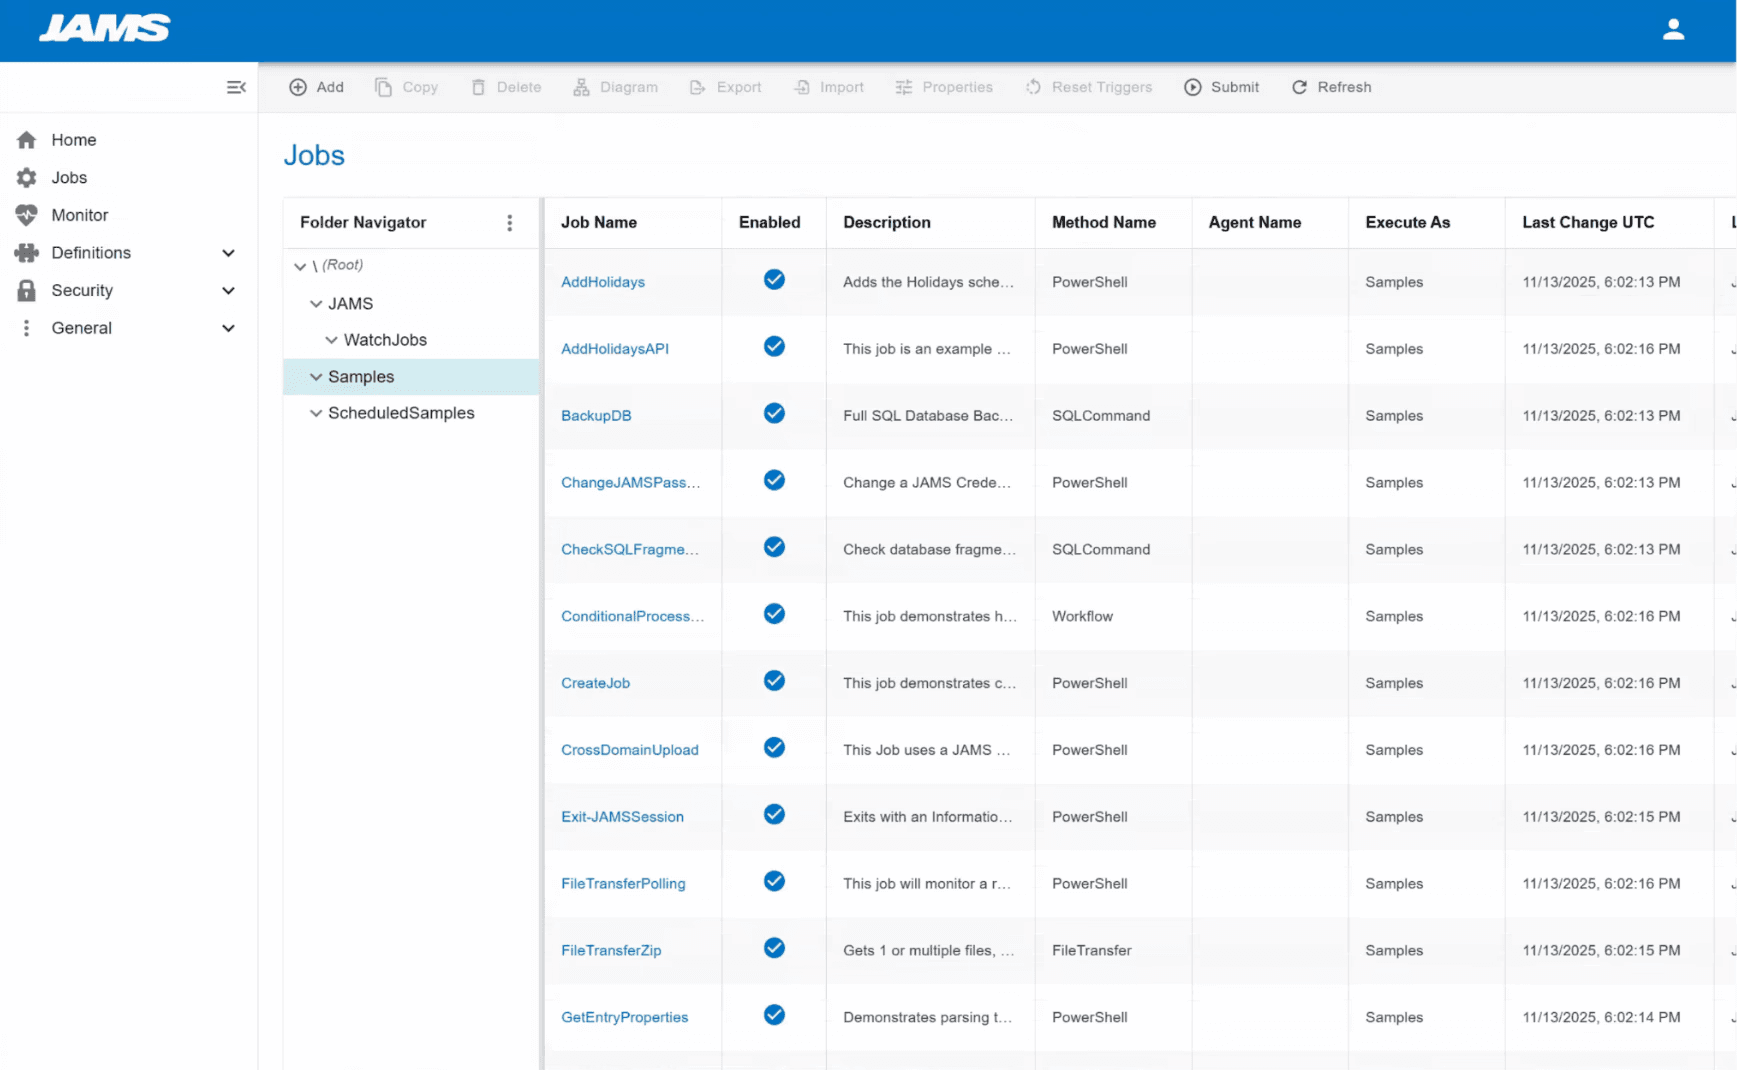Open the GetEntryProperties job link
Viewport: 1737px width, 1070px height.
625,1017
